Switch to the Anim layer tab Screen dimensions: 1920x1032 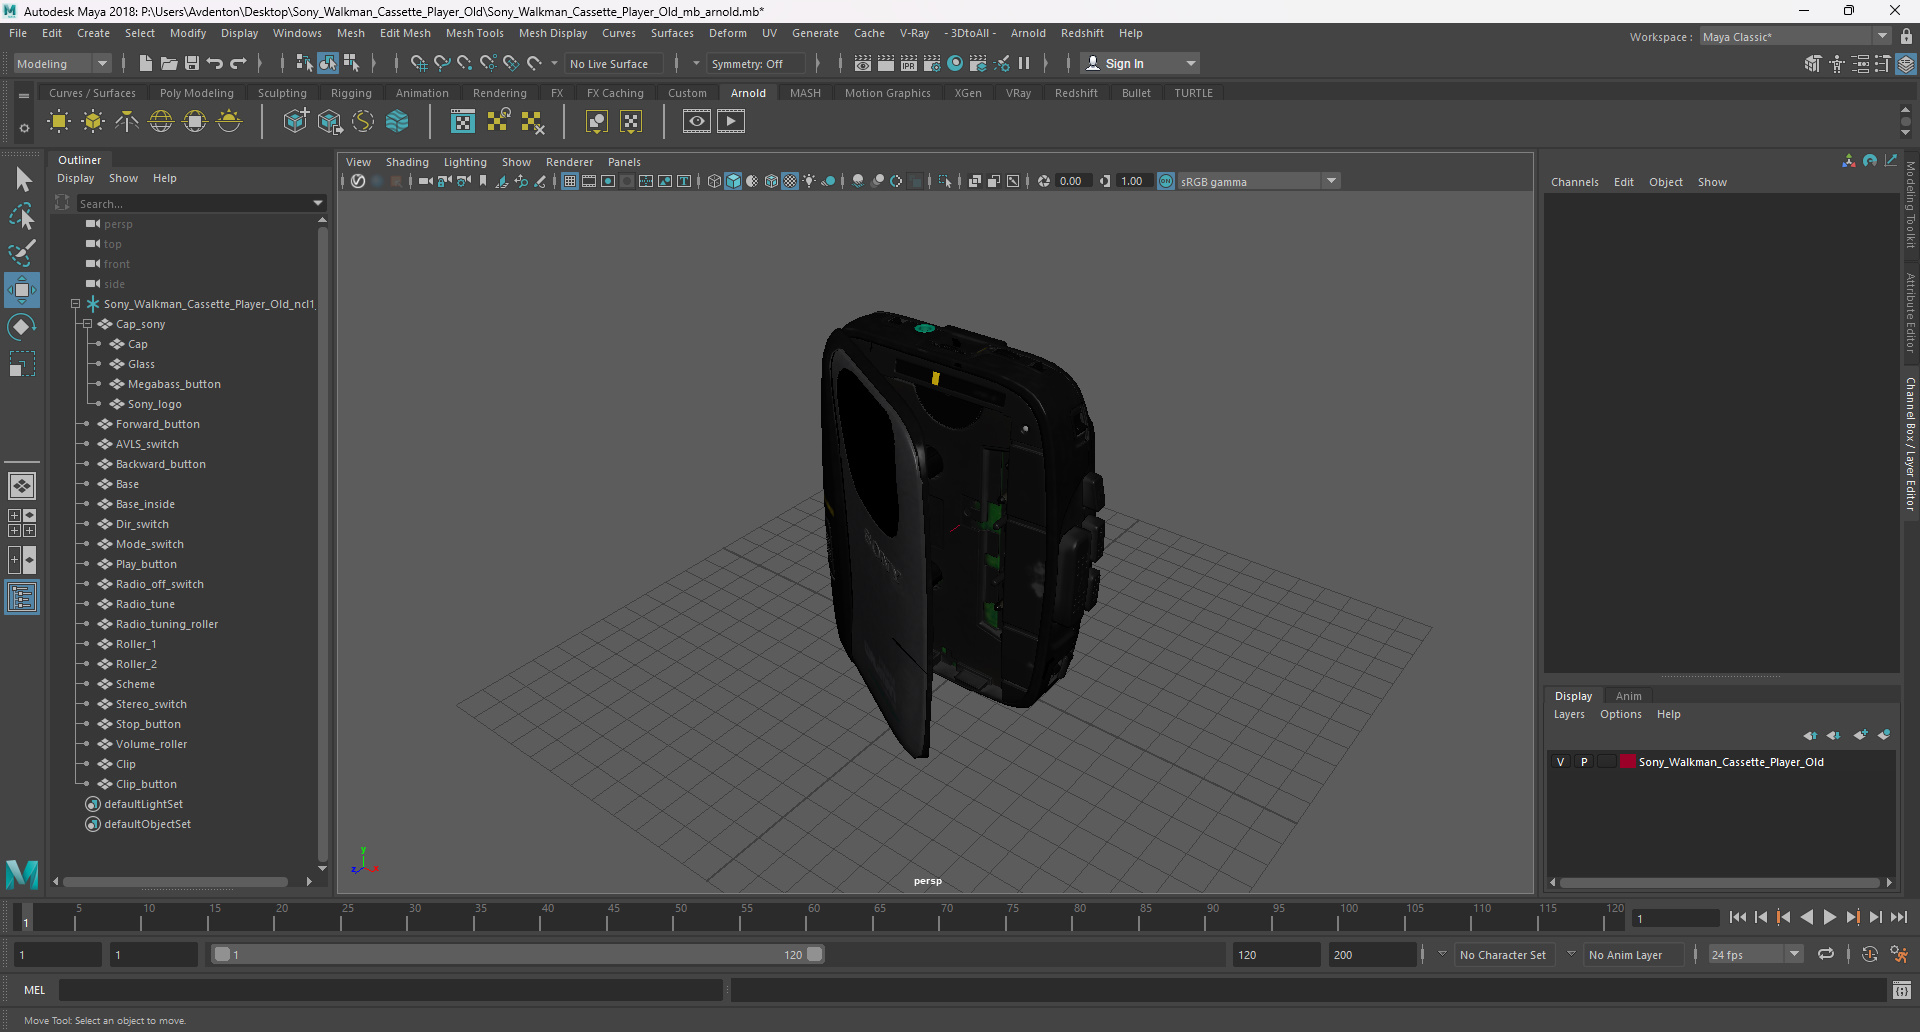coord(1628,696)
